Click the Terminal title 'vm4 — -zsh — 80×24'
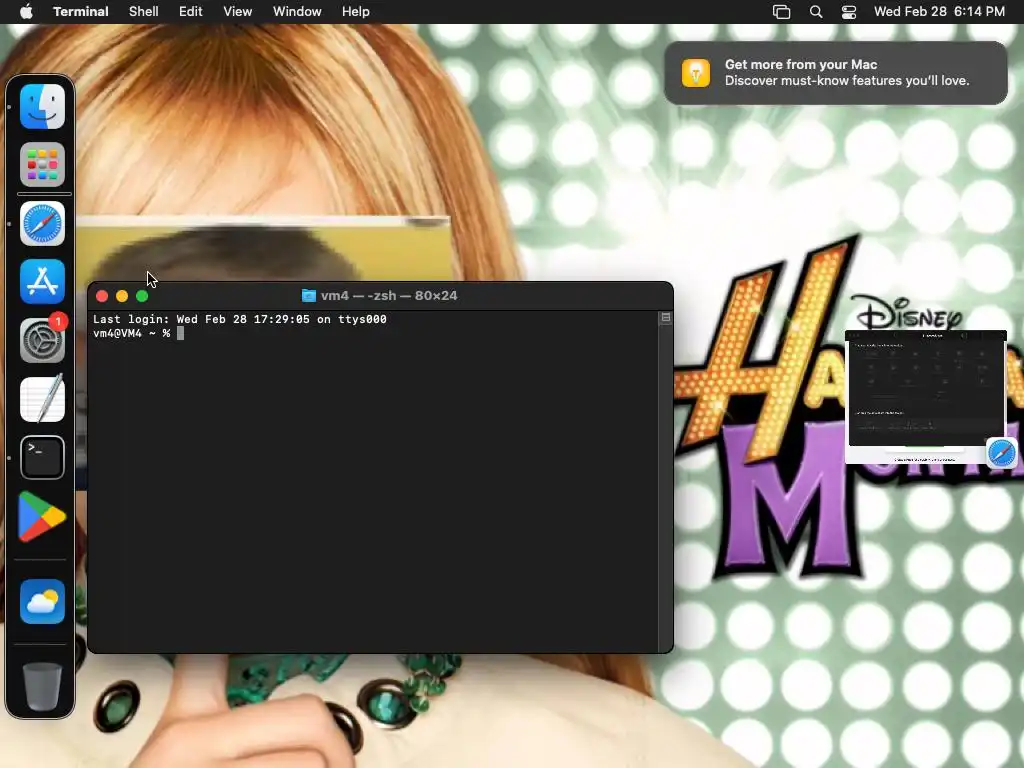Screen dimensions: 1024x768 [x=389, y=296]
